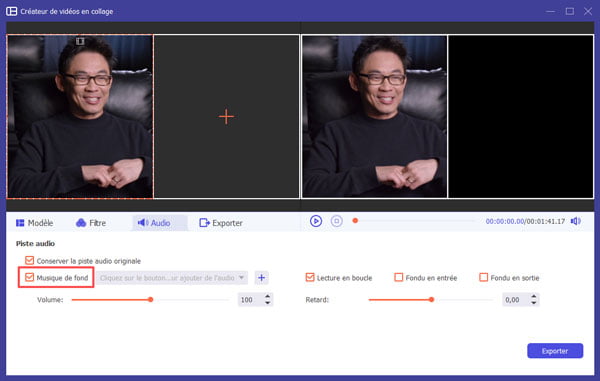
Task: Toggle the Lecture en boucle checkbox
Action: tap(310, 277)
